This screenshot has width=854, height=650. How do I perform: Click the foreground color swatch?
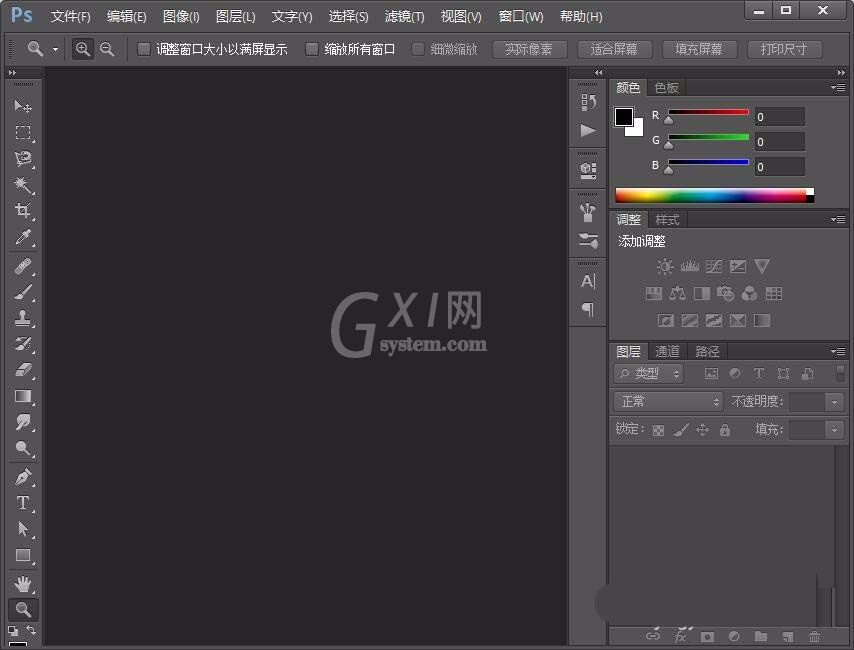[x=624, y=117]
